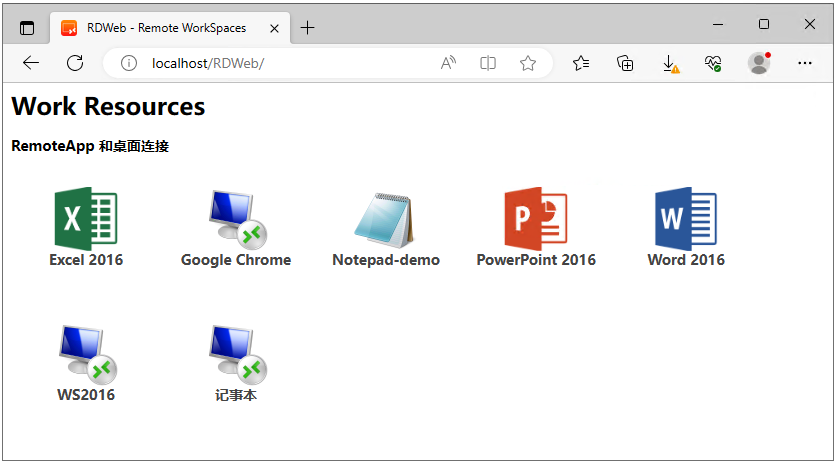The image size is (836, 463).
Task: Add this page to favorites star
Action: point(528,63)
